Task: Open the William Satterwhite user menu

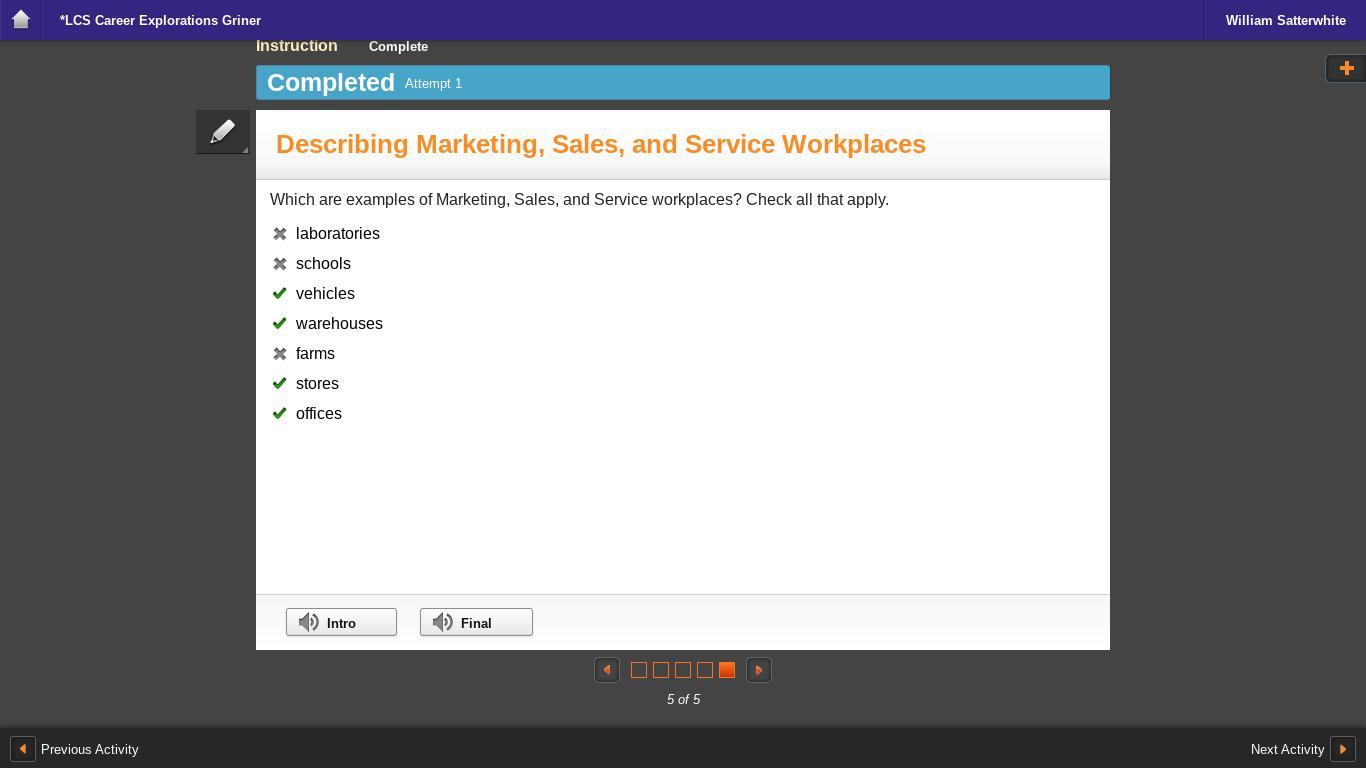Action: (x=1285, y=20)
